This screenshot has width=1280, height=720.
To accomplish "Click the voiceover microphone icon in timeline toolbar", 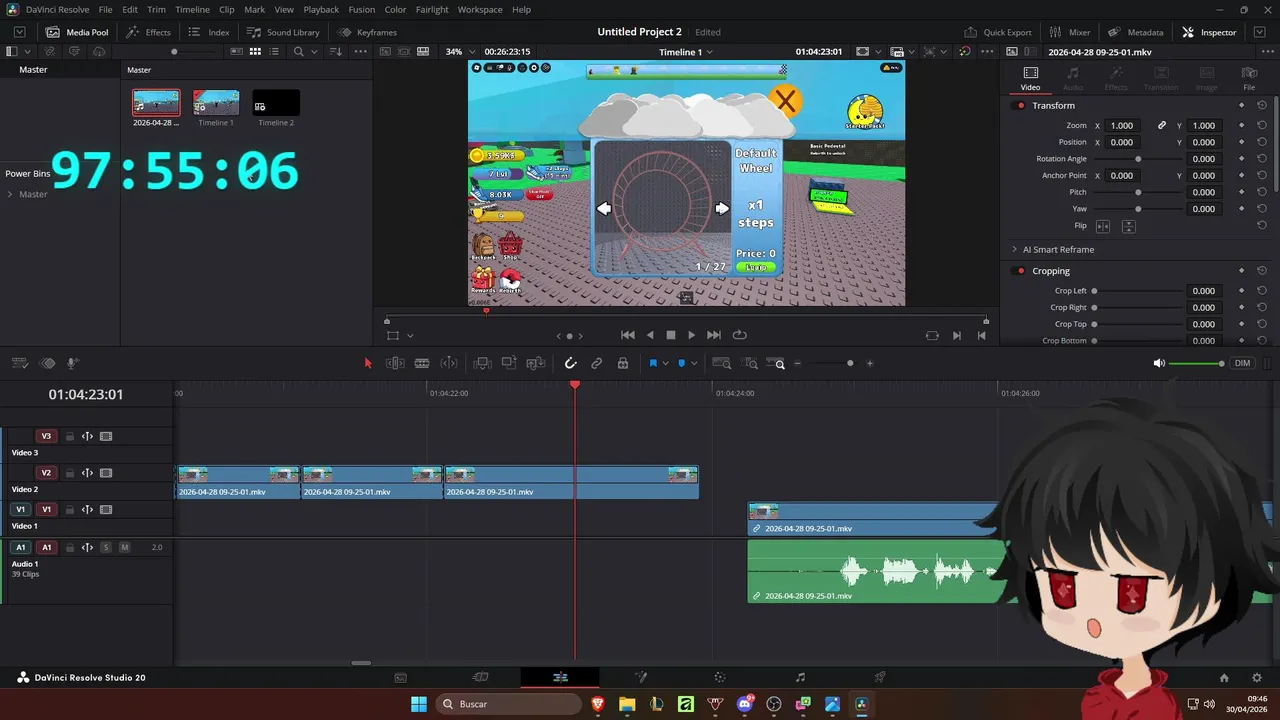I will coord(73,363).
